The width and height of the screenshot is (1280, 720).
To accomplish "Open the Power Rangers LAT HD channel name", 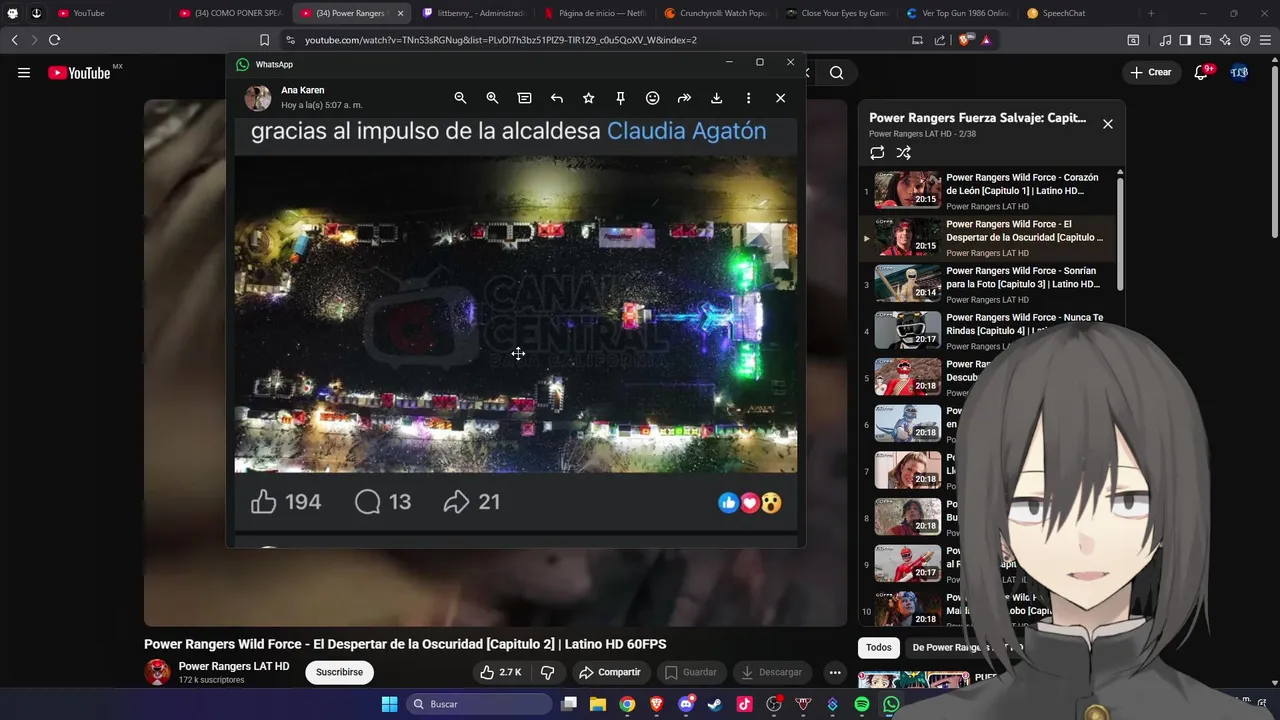I will tap(234, 666).
